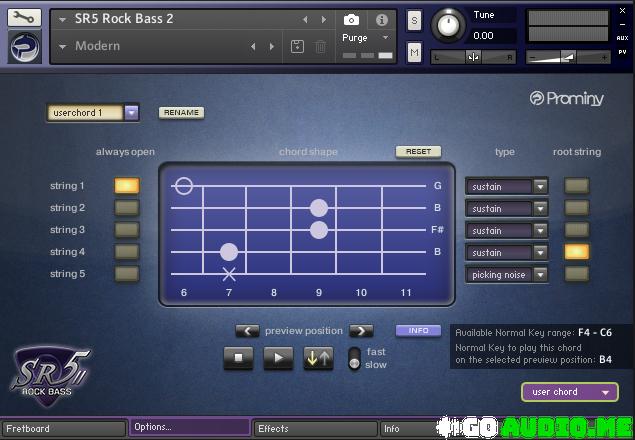Move preview position left with the arrow
The image size is (635, 440).
click(x=247, y=331)
